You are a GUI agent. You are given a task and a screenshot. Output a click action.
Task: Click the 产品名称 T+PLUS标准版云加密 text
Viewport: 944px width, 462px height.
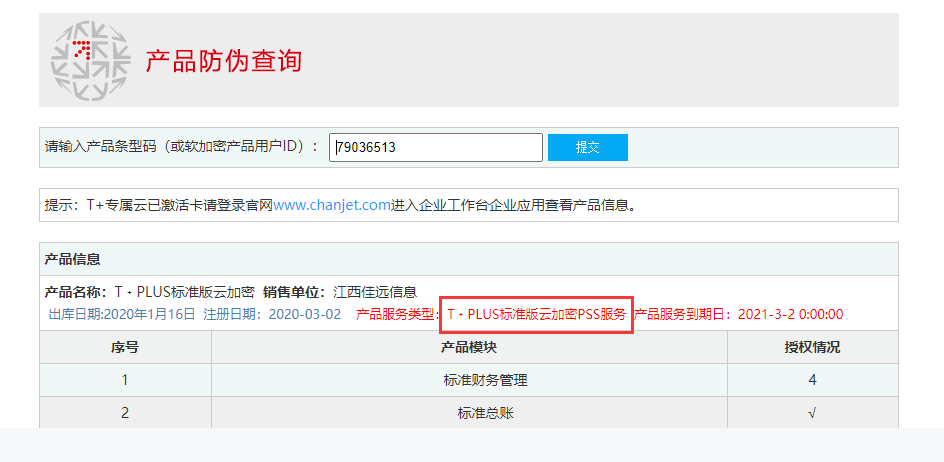[150, 292]
